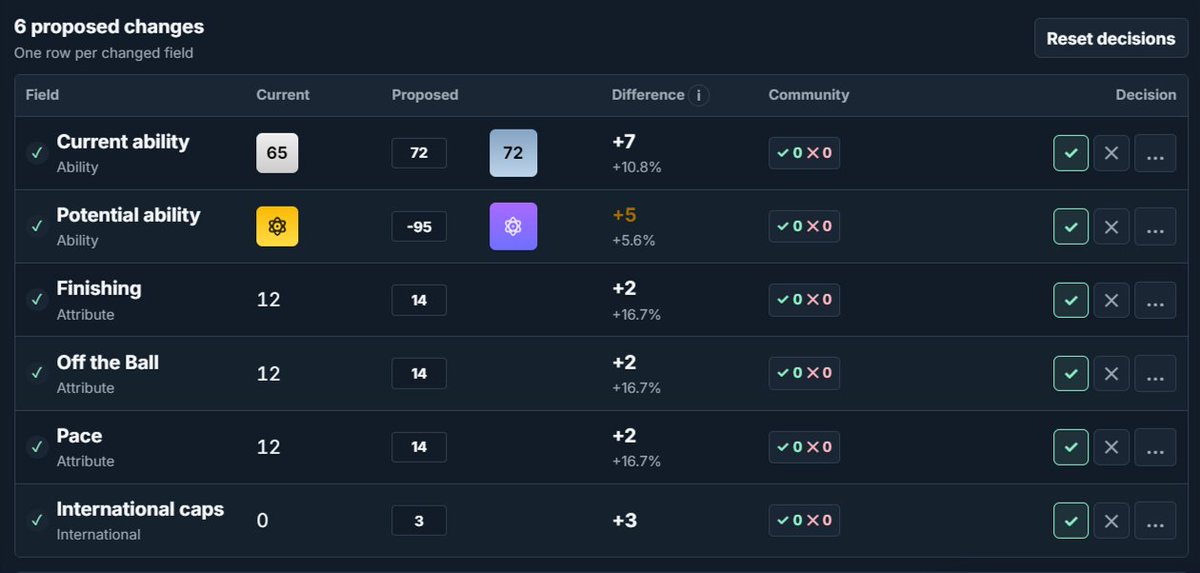
Task: Click community votes for International caps
Action: coord(804,520)
